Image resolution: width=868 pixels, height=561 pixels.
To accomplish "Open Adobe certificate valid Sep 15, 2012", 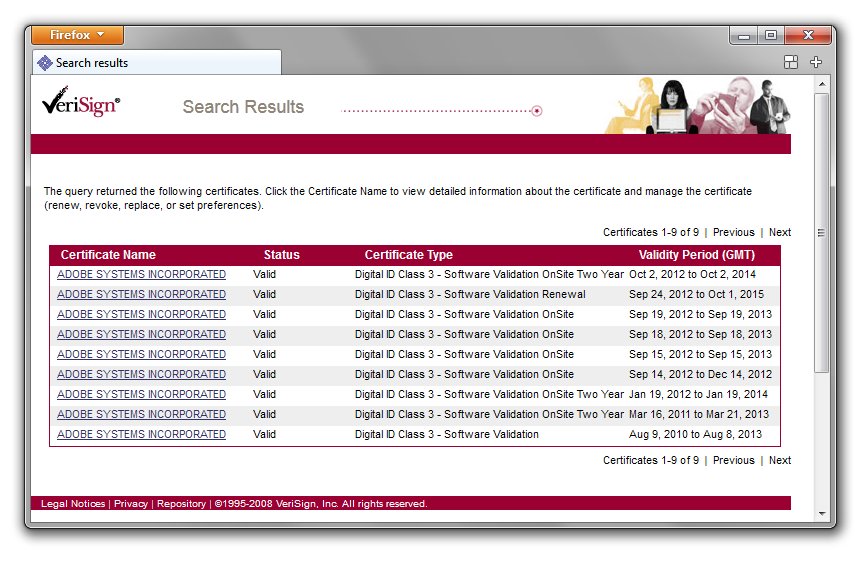I will pos(141,354).
